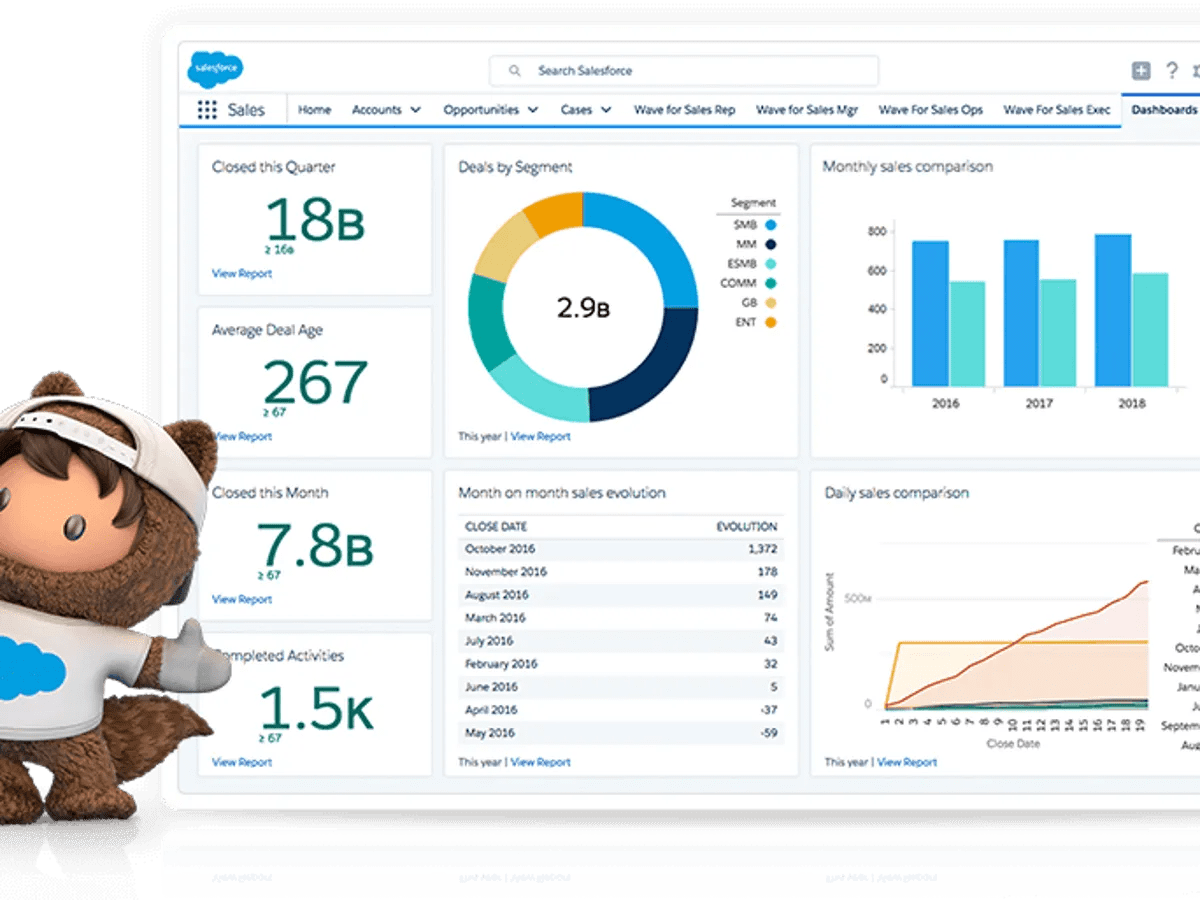
Task: Click the Daily sales comparison title
Action: (896, 493)
